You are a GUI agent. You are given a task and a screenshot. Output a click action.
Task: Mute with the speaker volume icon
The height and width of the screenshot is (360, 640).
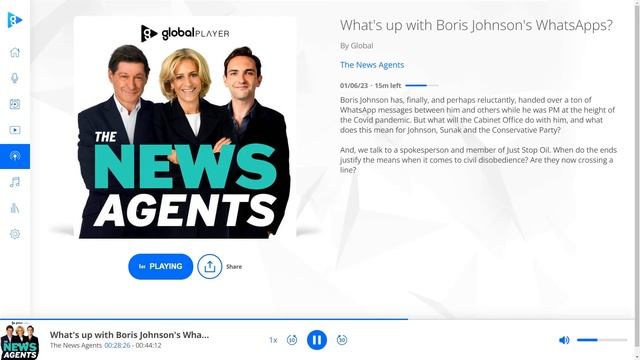[564, 340]
